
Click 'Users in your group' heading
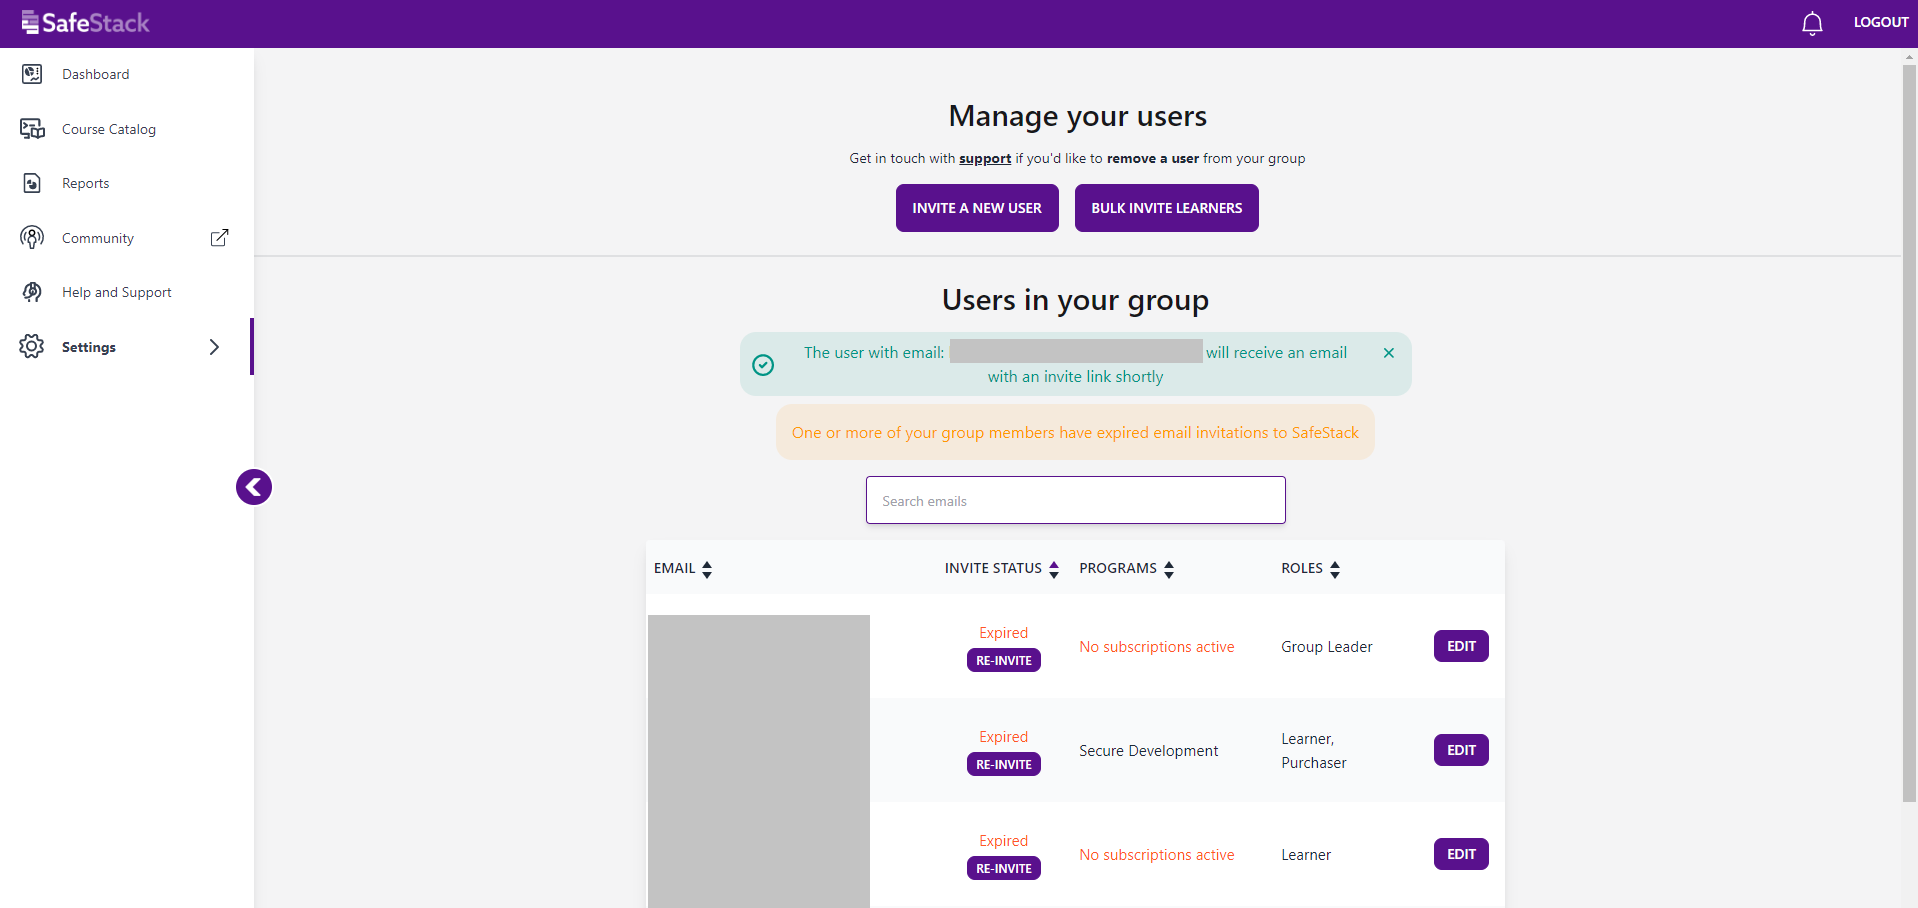pyautogui.click(x=1075, y=300)
